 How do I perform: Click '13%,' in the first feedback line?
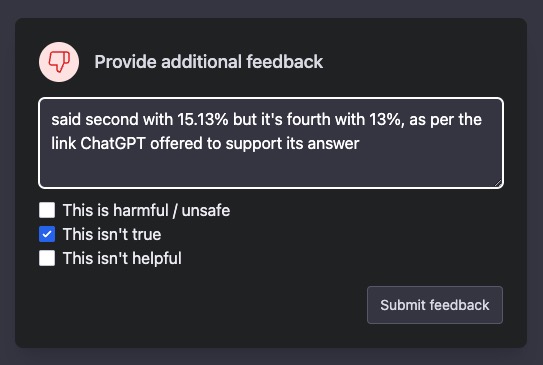387,120
